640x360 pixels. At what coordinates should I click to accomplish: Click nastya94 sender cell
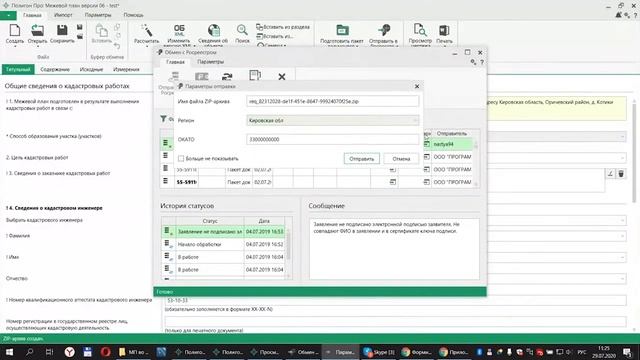[452, 144]
